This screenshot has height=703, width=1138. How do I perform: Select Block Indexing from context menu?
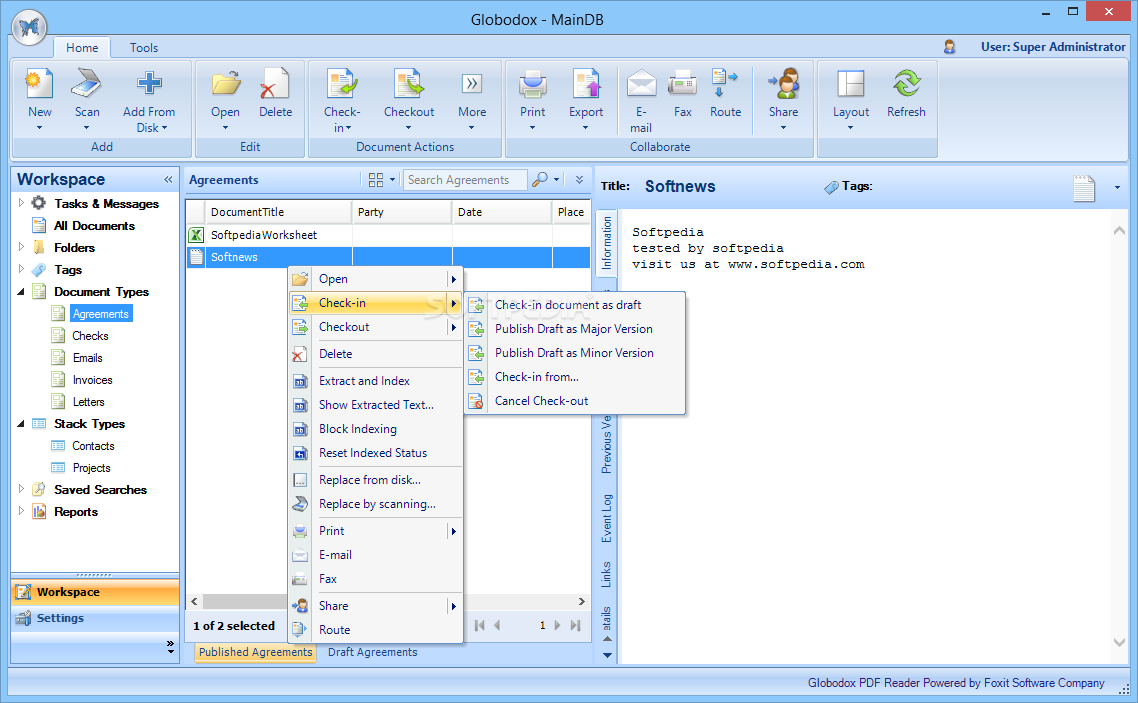376,429
